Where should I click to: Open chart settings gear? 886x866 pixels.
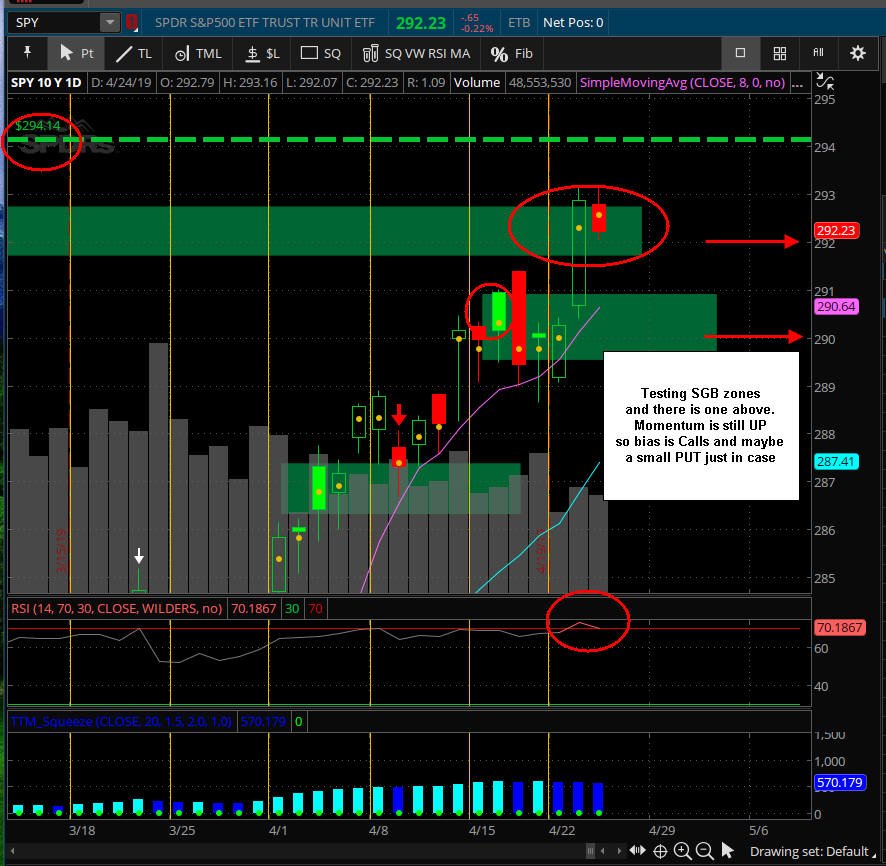[x=858, y=53]
